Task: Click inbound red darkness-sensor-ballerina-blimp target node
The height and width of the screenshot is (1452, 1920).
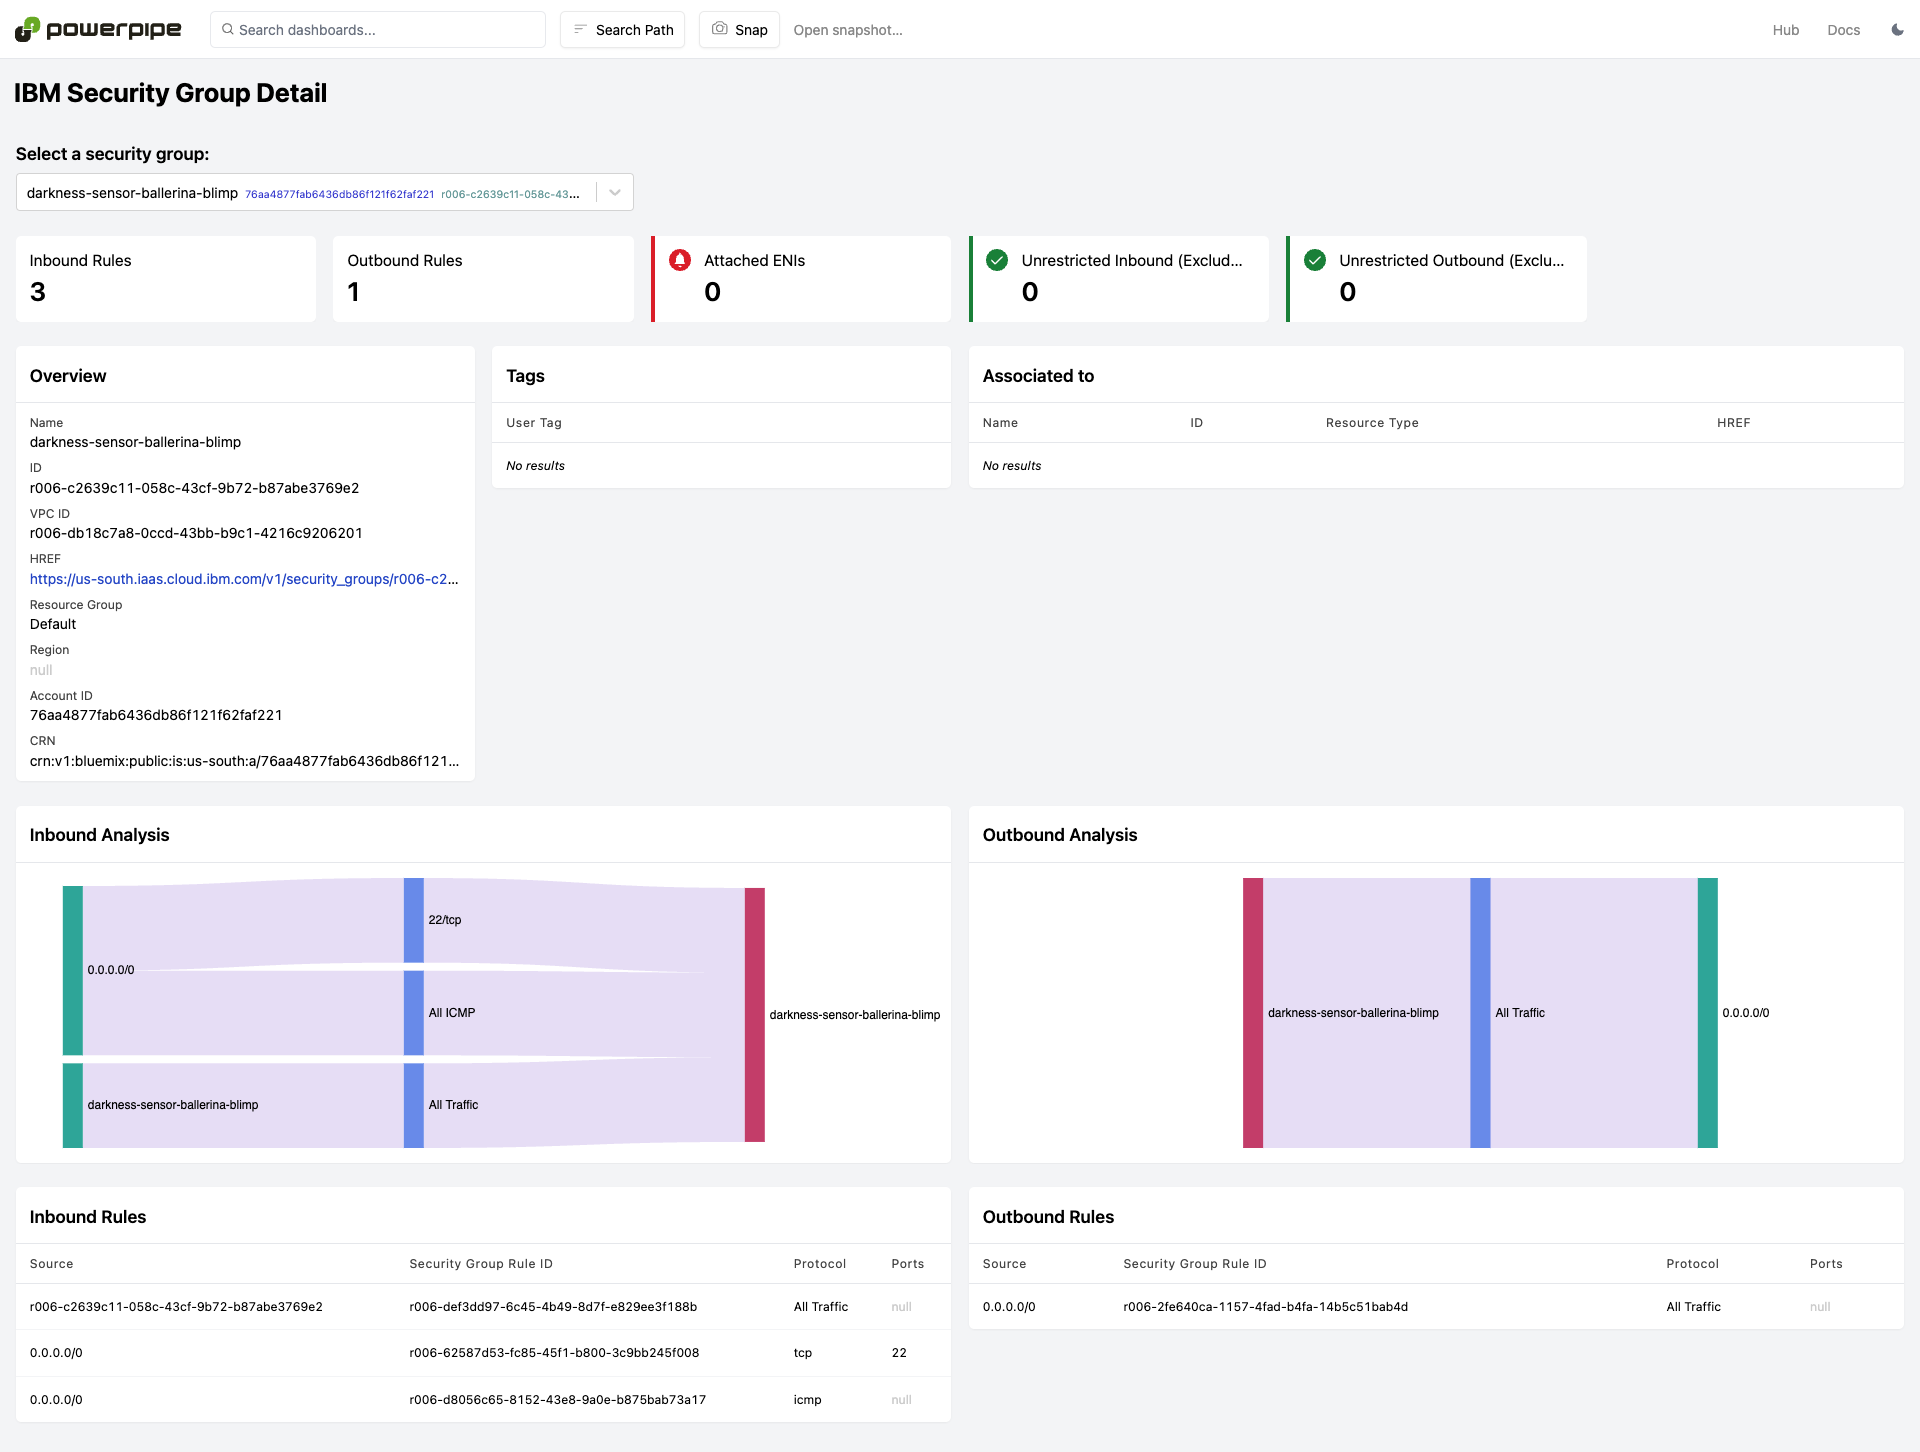Action: pyautogui.click(x=755, y=1014)
